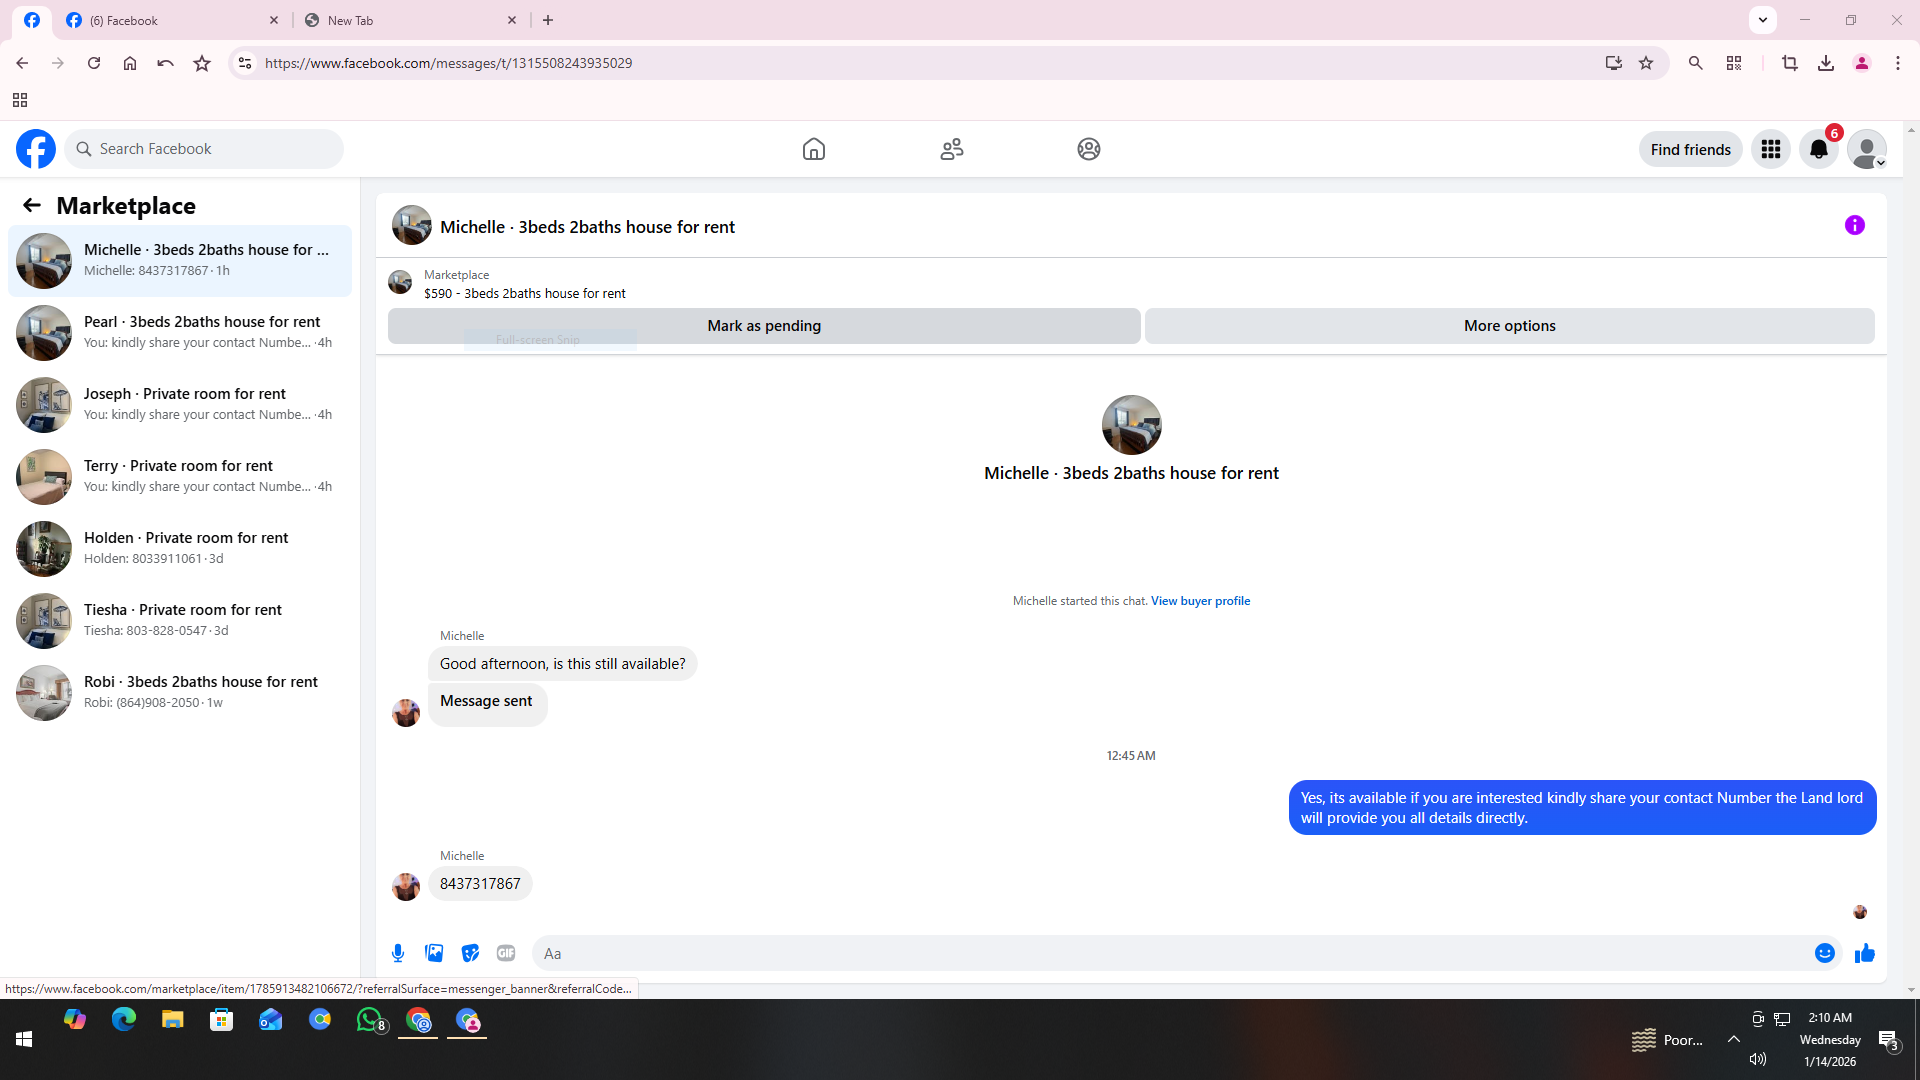Switch to the New Tab tab

410,20
